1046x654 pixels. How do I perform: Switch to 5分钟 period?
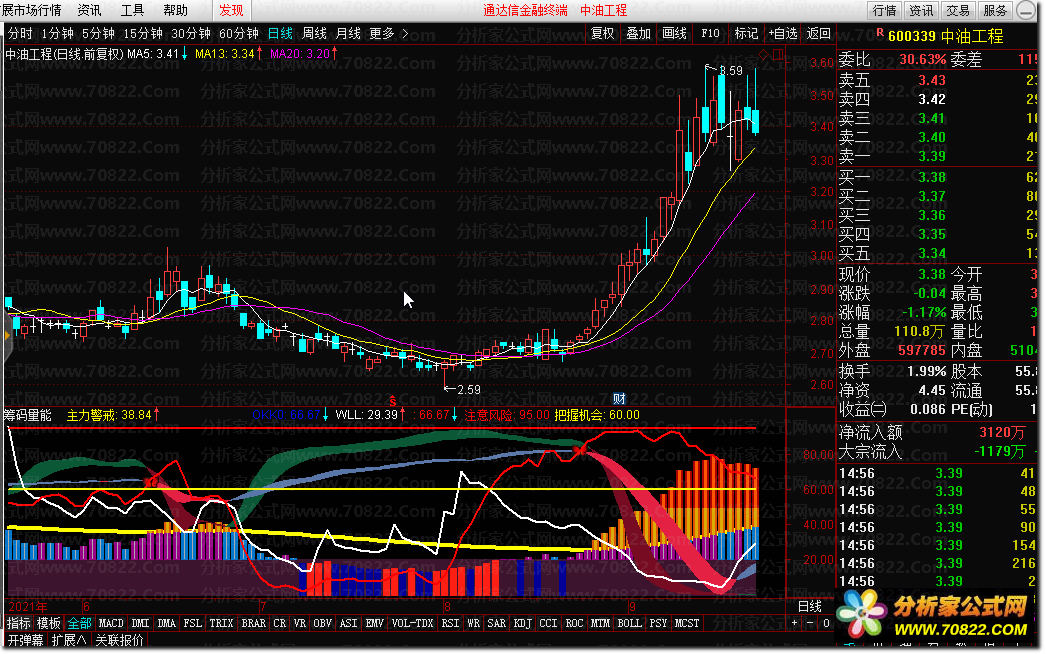[98, 33]
